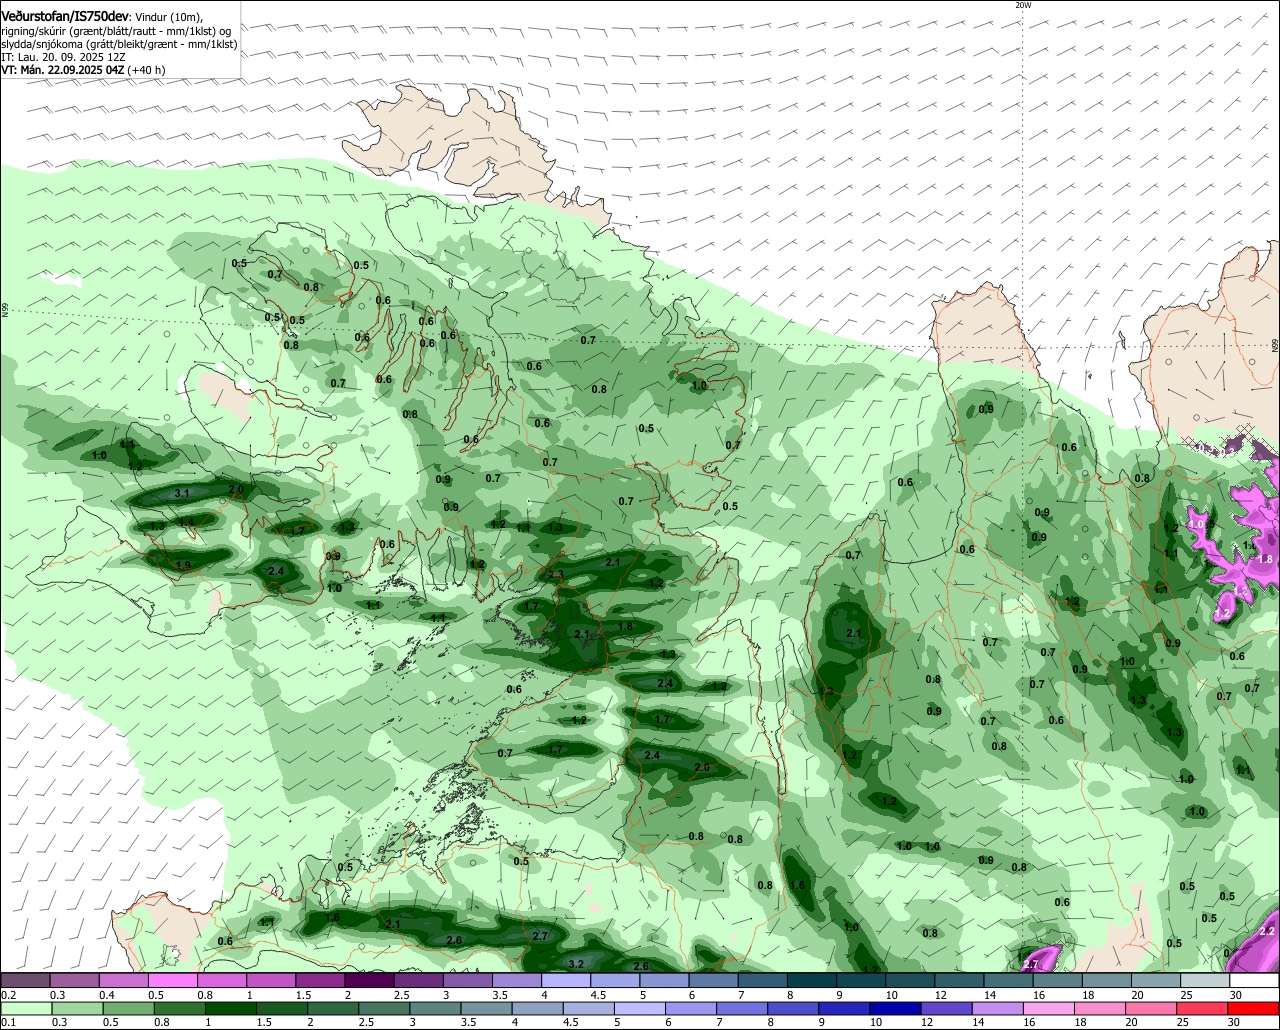Click the 'VT: Mán. 22.09.2025 04Z' valid time
Screen dimensions: 1280x1030
pos(62,70)
